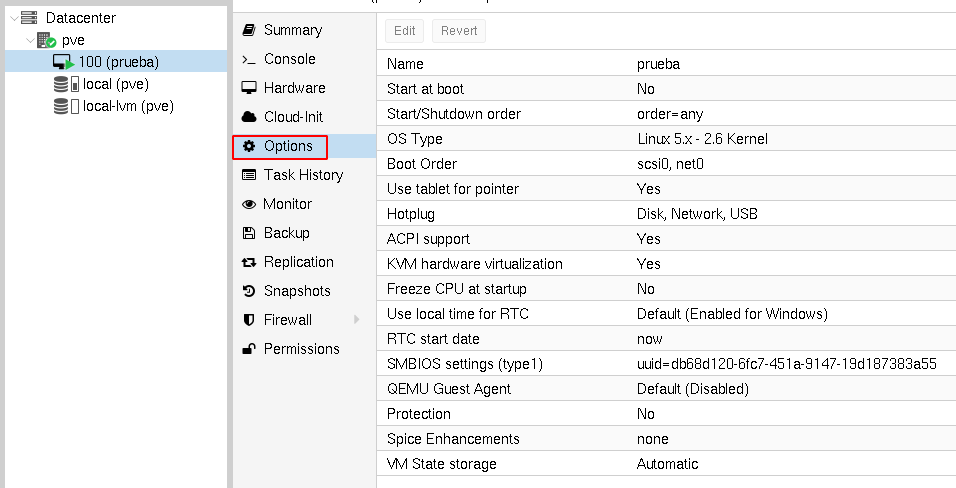956x488 pixels.
Task: Click the Edit button
Action: tap(404, 30)
